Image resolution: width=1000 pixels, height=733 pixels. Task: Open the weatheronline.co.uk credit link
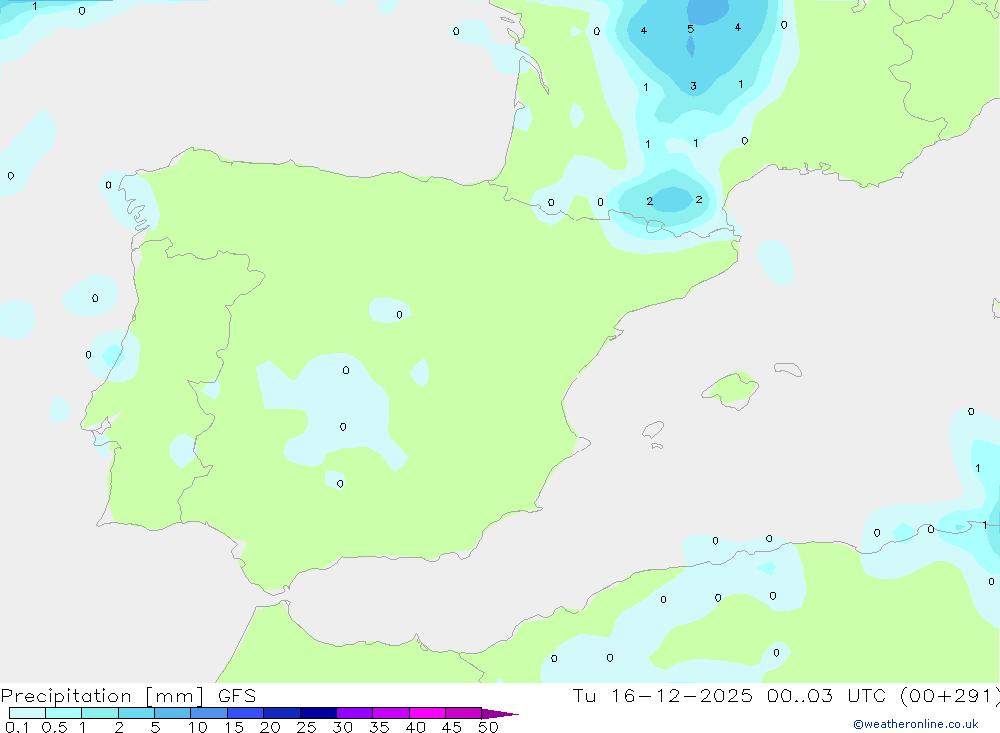tap(916, 724)
